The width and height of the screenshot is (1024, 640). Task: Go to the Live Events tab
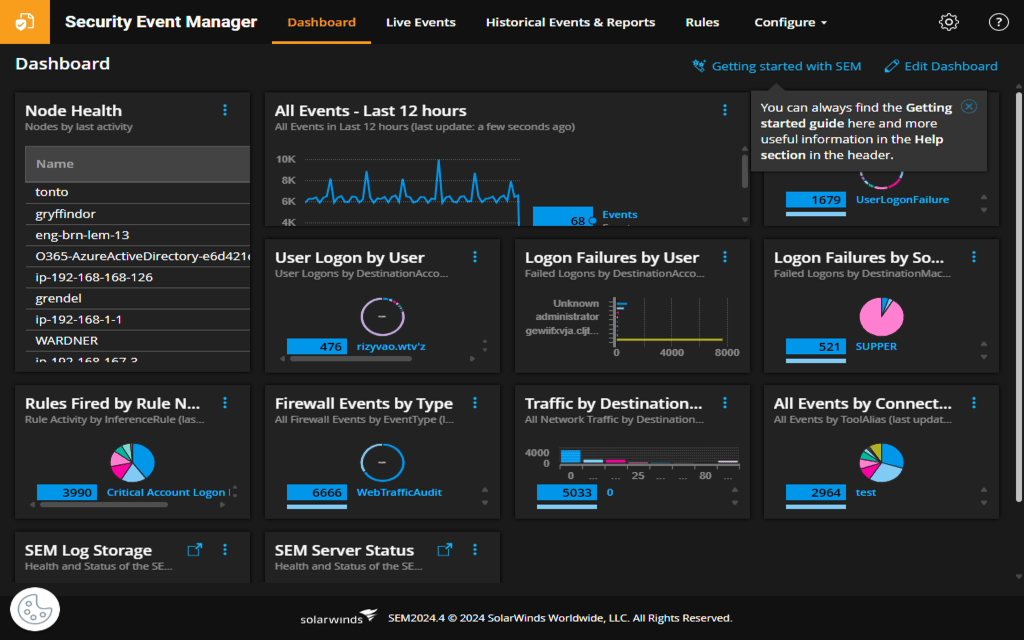421,22
